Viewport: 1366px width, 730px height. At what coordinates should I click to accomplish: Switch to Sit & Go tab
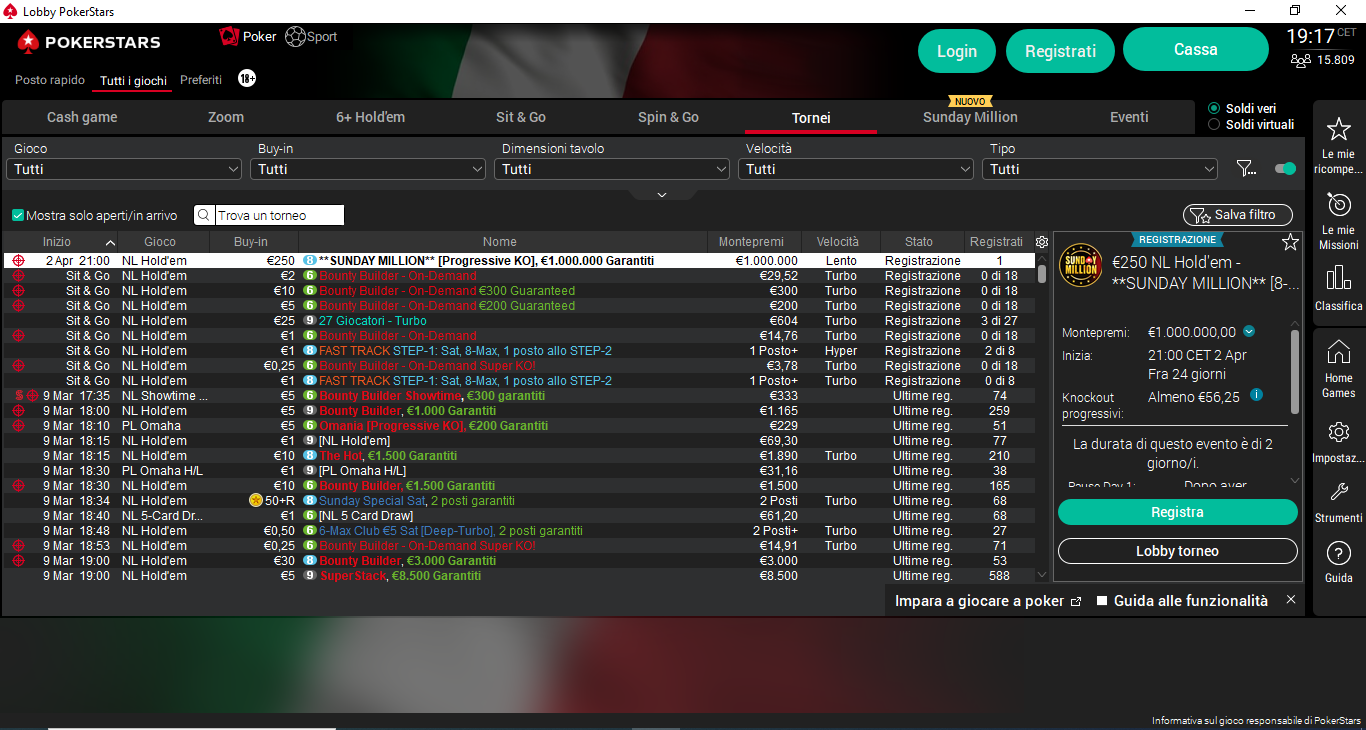click(x=521, y=117)
